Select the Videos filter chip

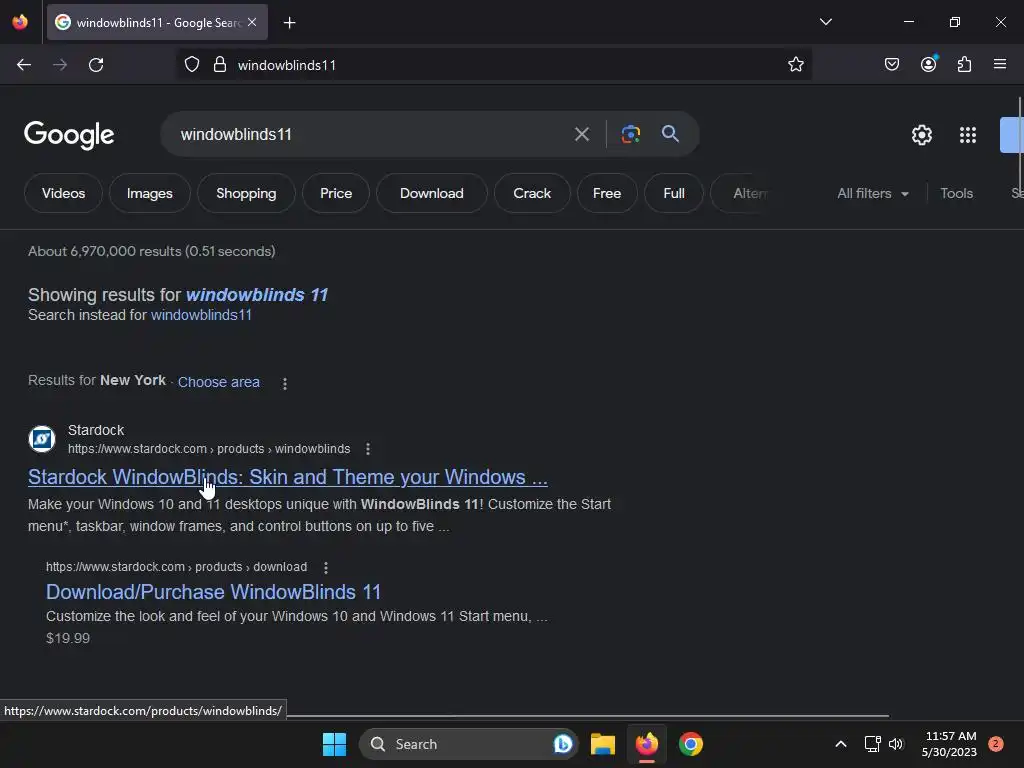point(63,193)
